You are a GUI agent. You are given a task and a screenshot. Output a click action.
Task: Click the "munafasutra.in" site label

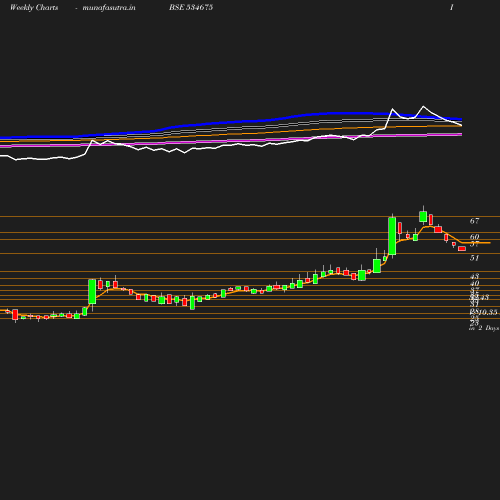coord(109,8)
